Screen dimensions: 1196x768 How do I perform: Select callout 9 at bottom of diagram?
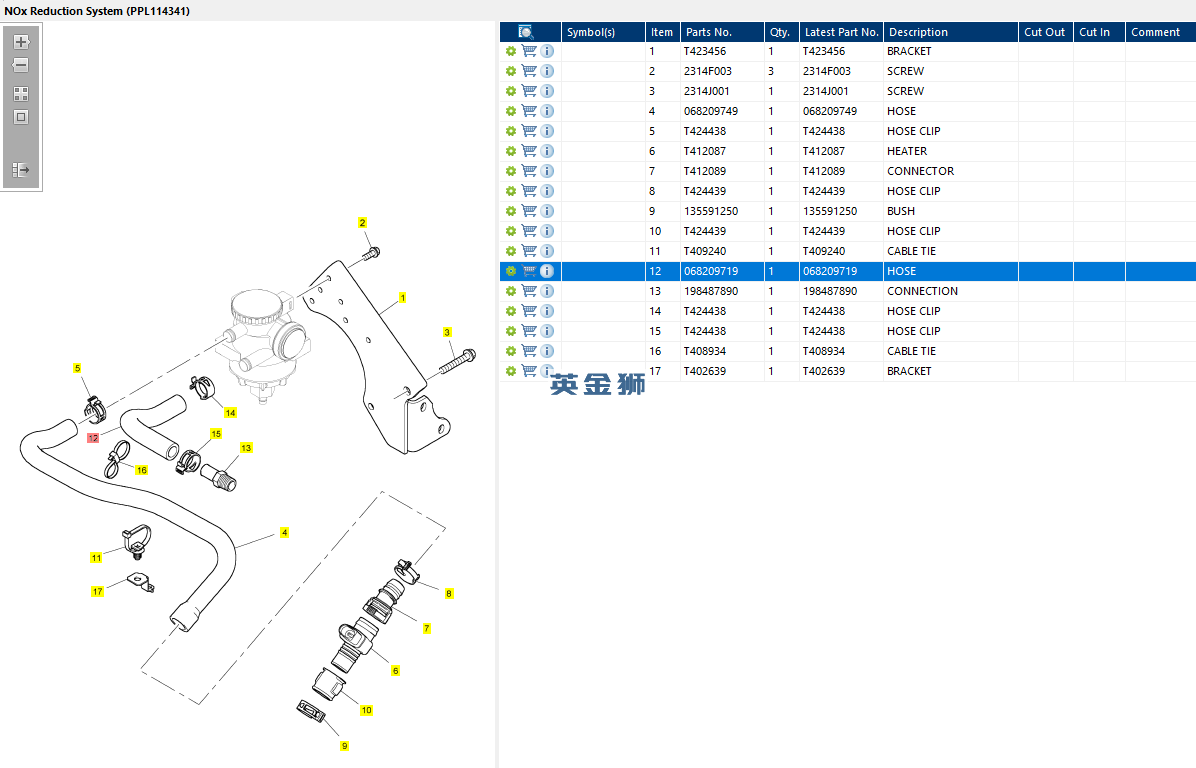click(344, 746)
